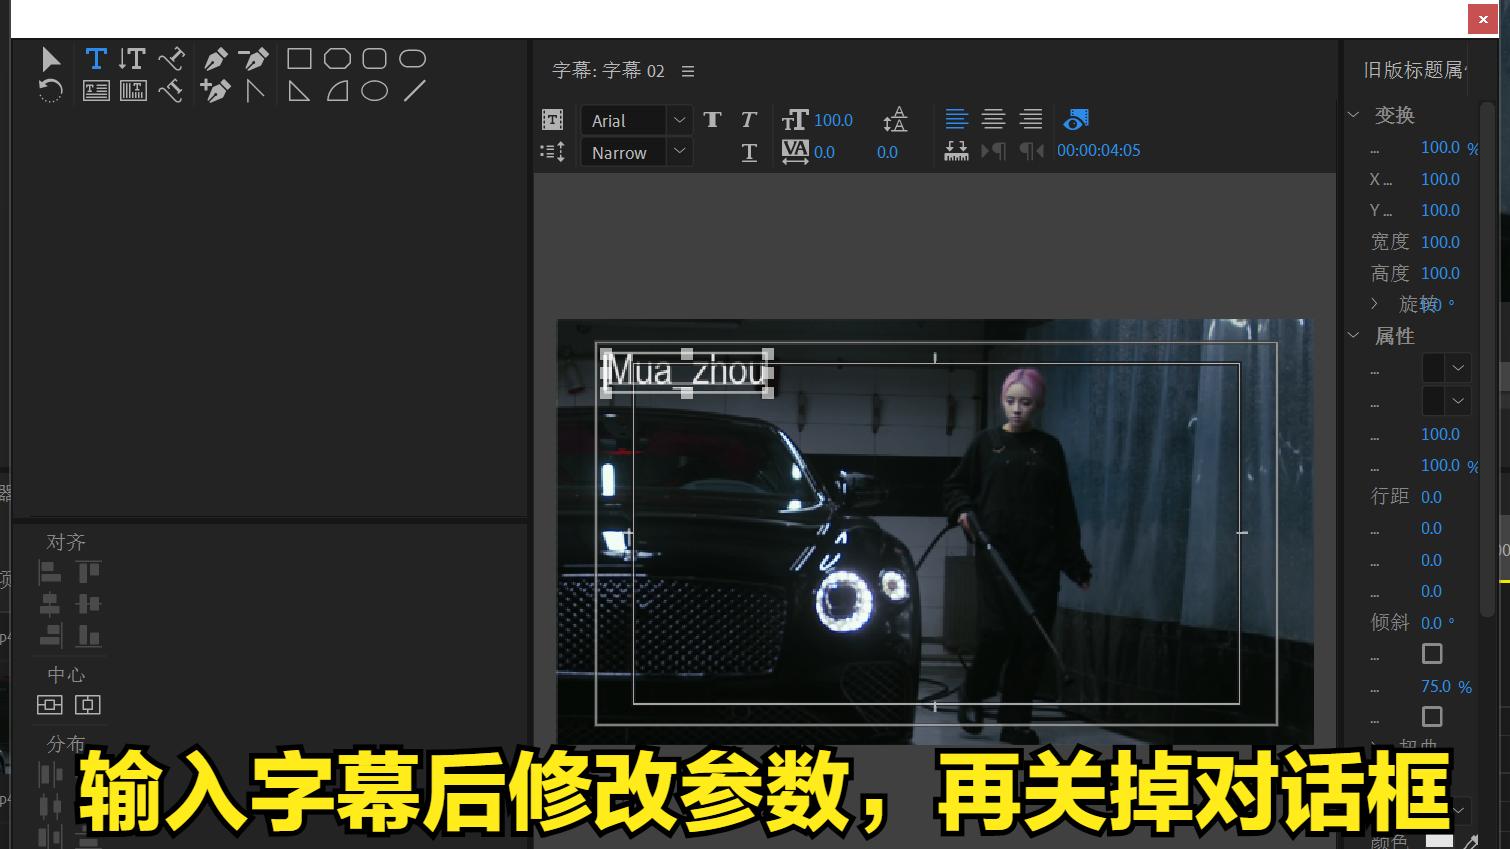Click the 00:00:04:05 timecode field
The width and height of the screenshot is (1510, 849).
1098,150
